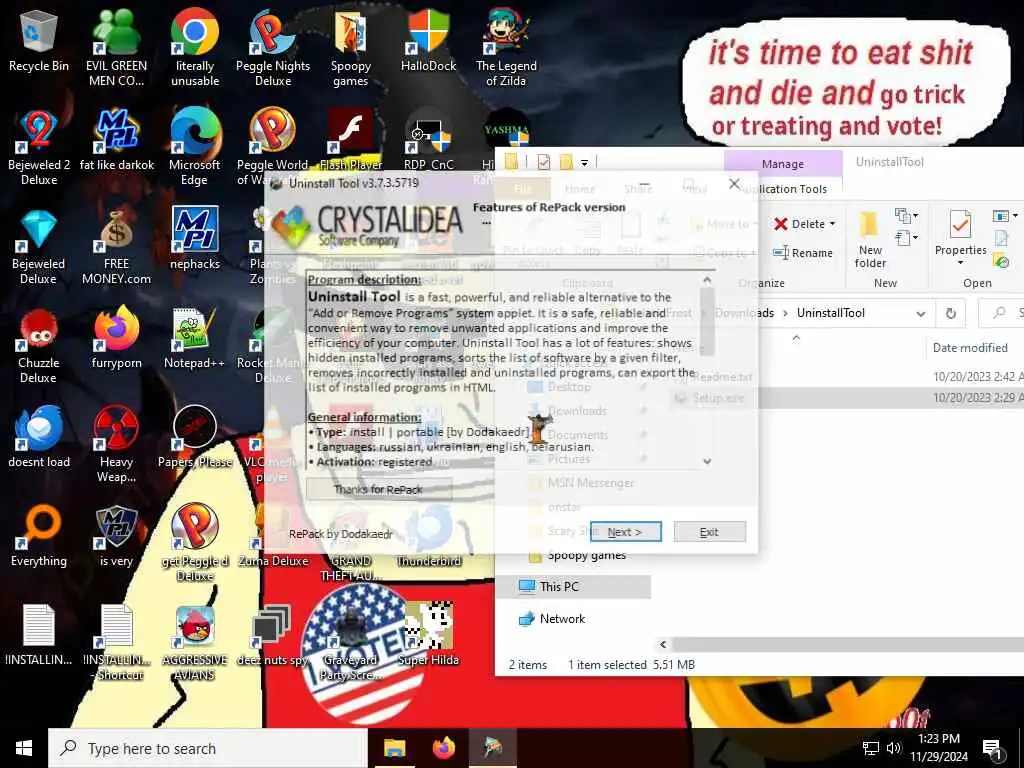The width and height of the screenshot is (1024, 768).
Task: Open the Heavy Weap... shortcut
Action: pos(116,445)
